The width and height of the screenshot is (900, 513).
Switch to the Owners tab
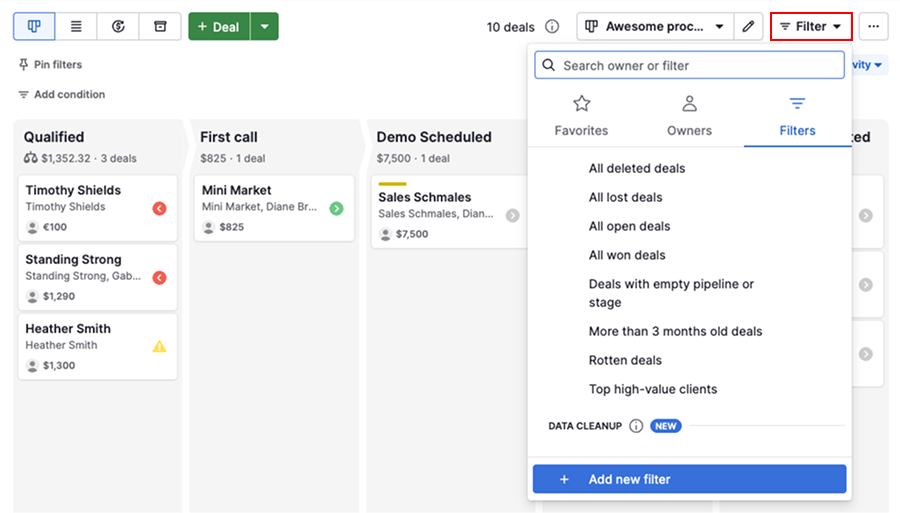coord(689,116)
